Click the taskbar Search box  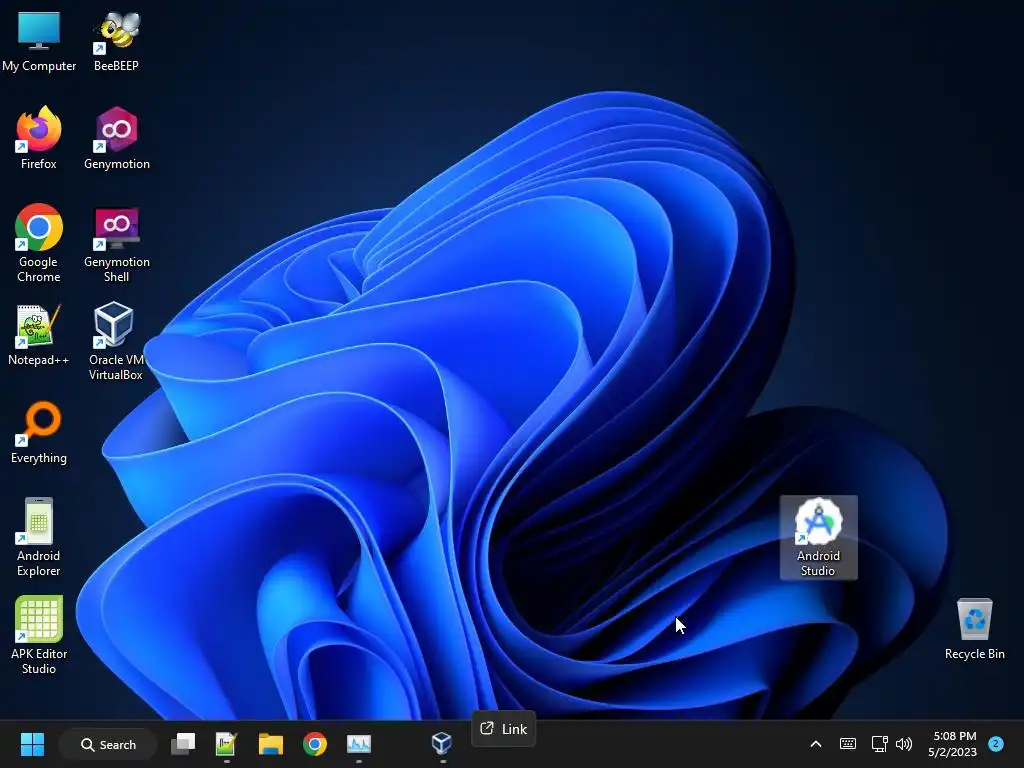pos(108,744)
